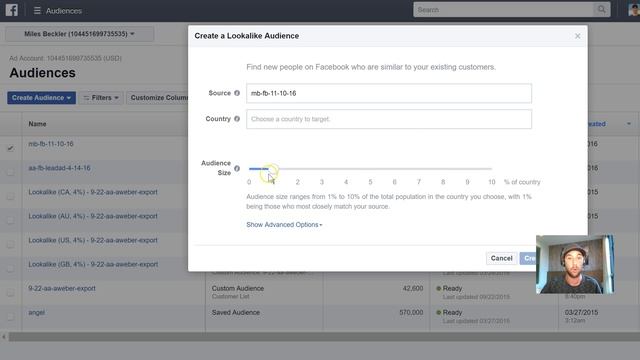Check the Lookalike (AU, 4%) row checkbox
This screenshot has width=640, height=360.
point(11,220)
